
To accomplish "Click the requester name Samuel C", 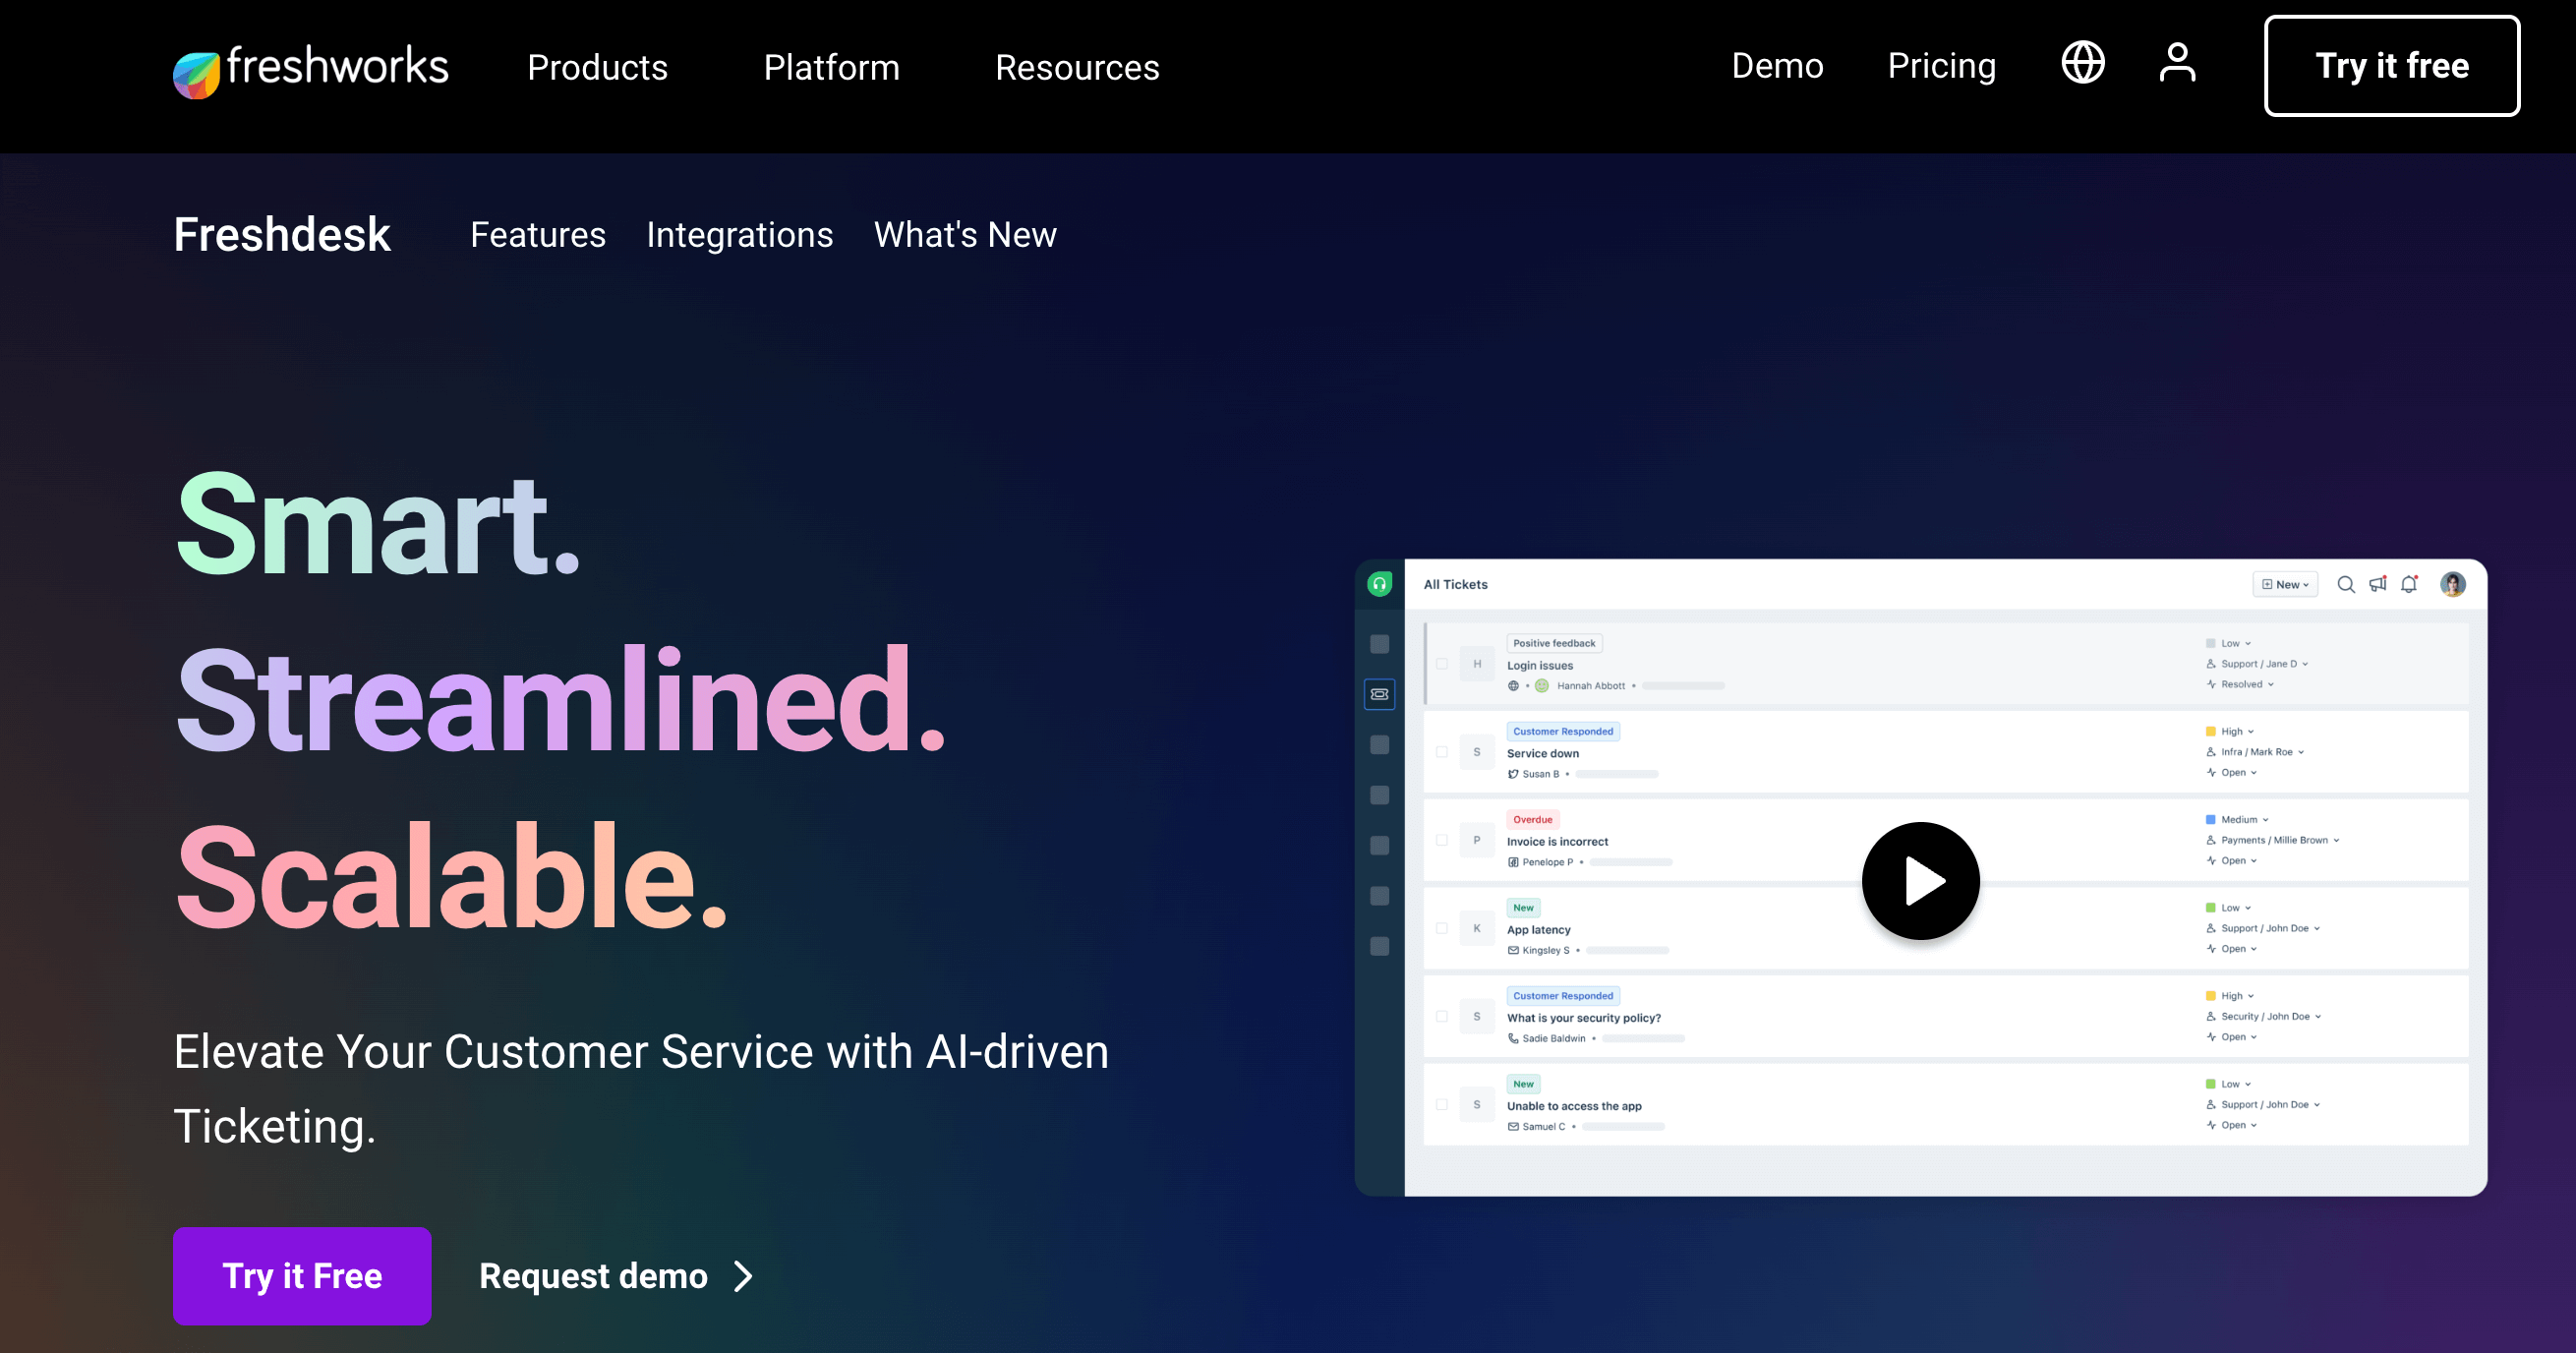I will (1544, 1126).
